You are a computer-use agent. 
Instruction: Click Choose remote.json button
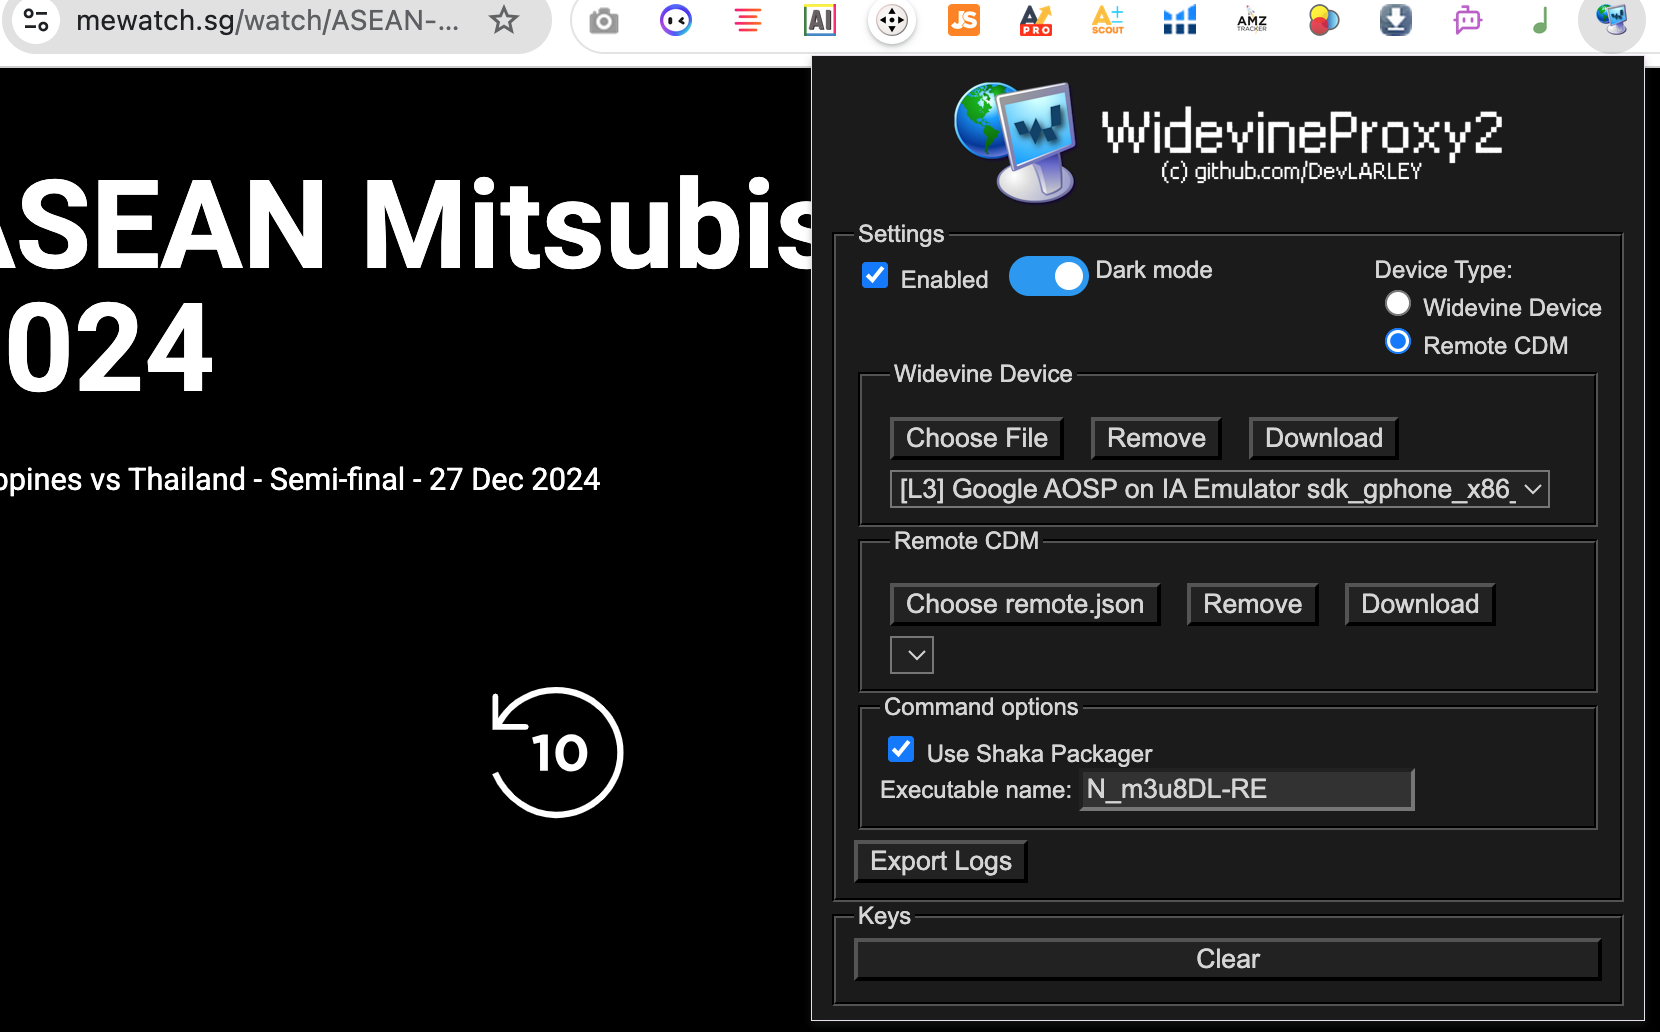(x=1025, y=604)
